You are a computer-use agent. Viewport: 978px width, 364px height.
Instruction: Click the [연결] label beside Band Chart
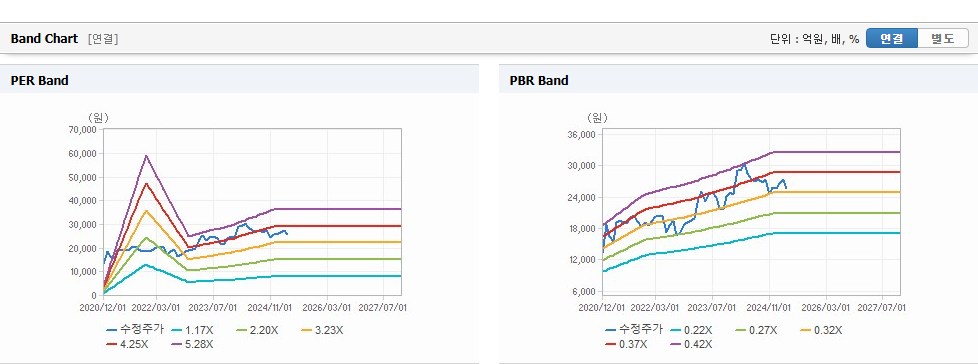tap(103, 39)
